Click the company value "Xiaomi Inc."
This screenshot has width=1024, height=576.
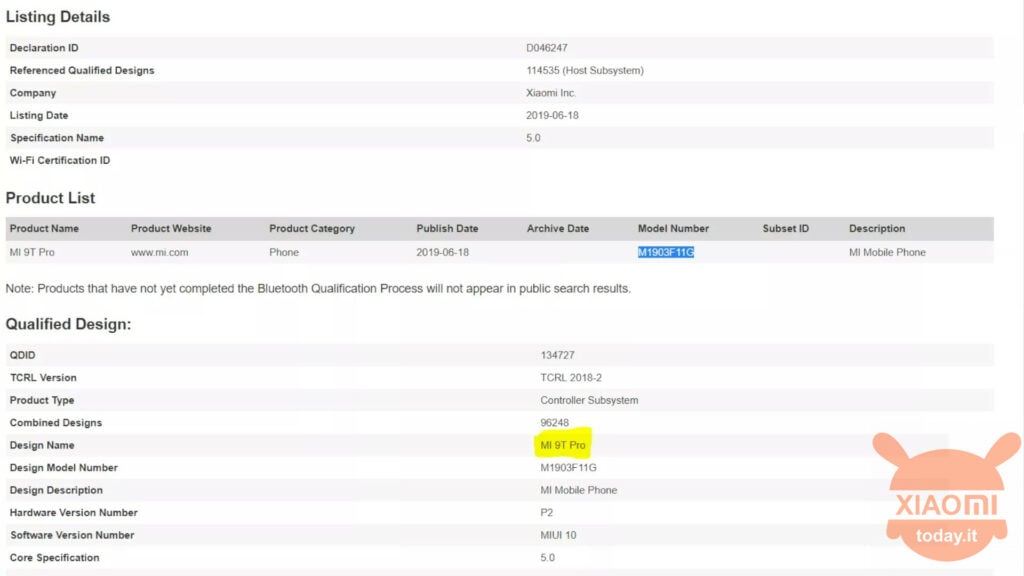(551, 93)
